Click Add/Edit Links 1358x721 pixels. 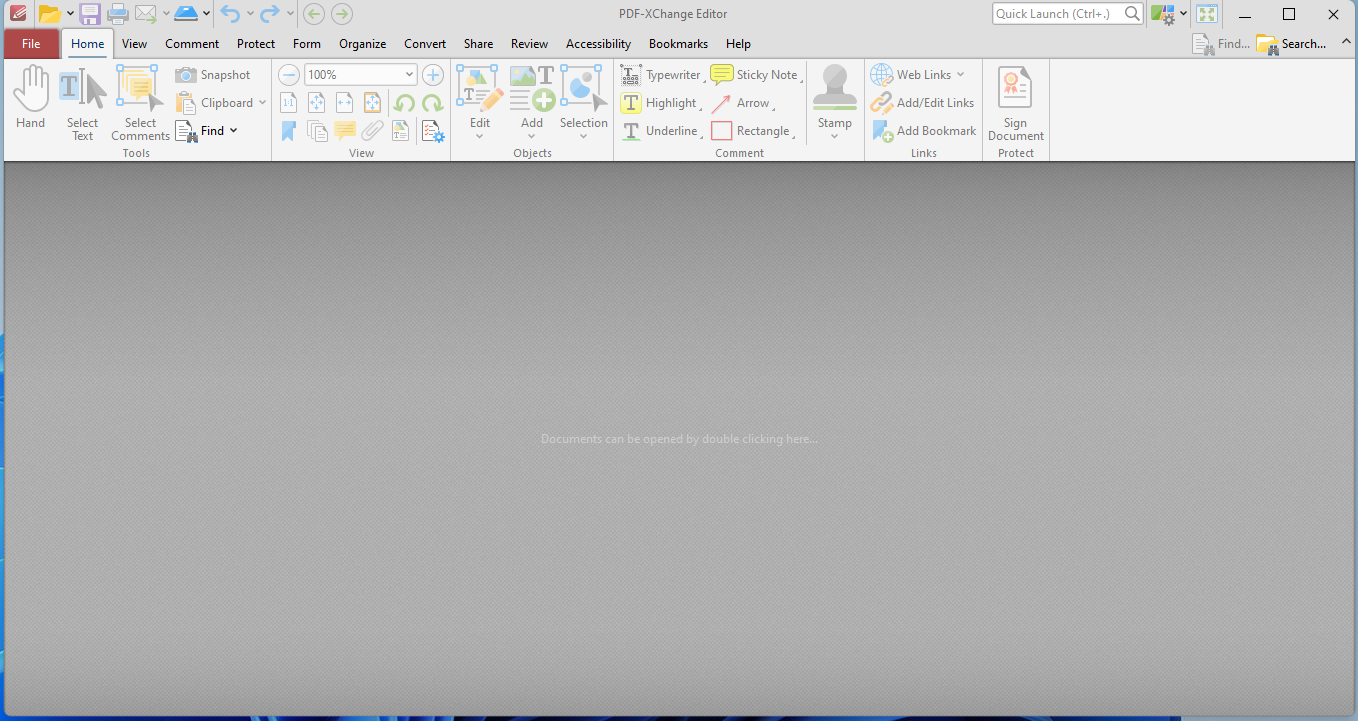(922, 103)
